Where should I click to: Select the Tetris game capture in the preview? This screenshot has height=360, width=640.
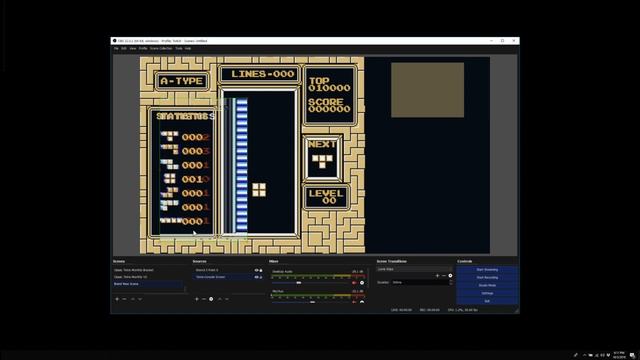click(x=252, y=155)
